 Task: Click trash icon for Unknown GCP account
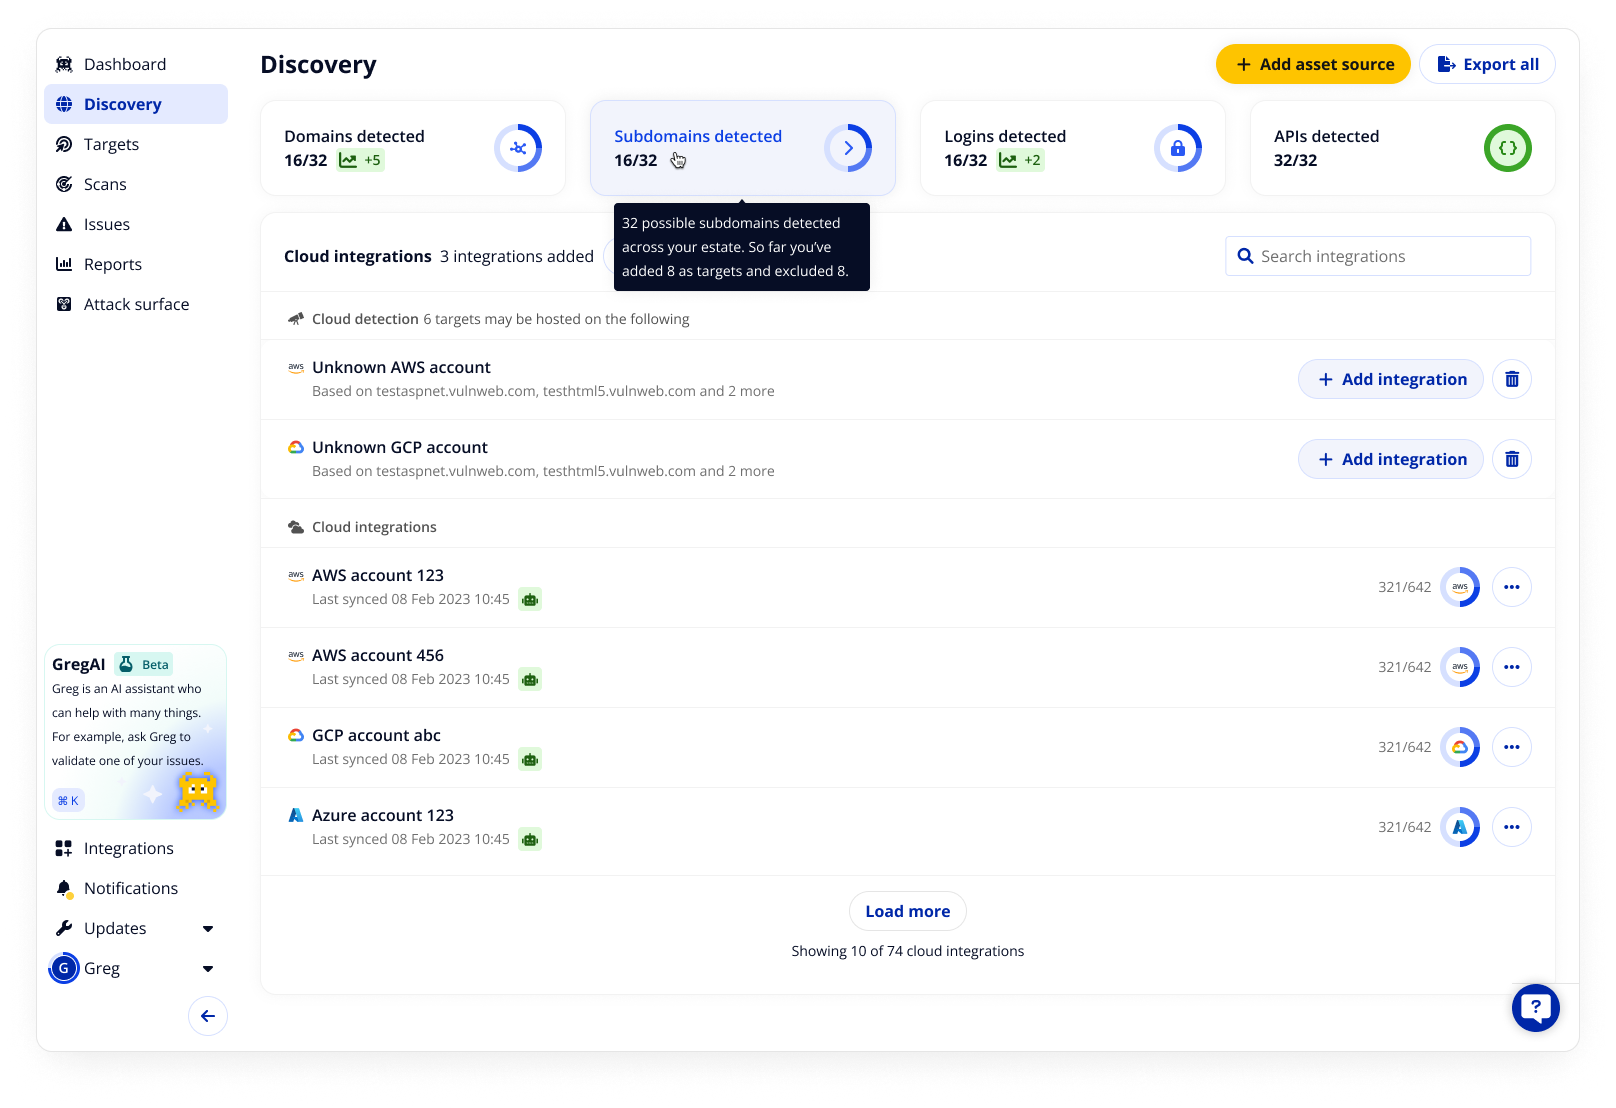click(1511, 459)
